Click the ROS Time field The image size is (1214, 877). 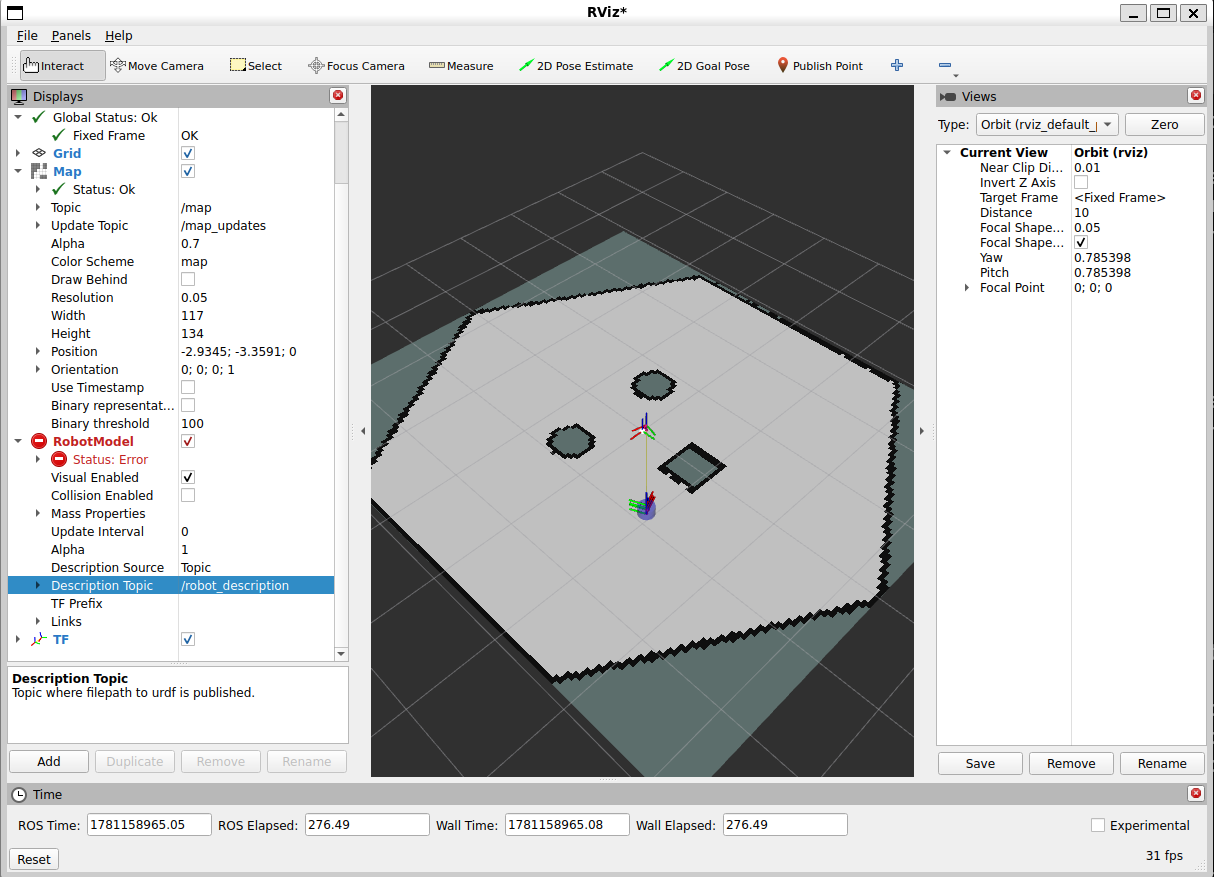coord(149,825)
